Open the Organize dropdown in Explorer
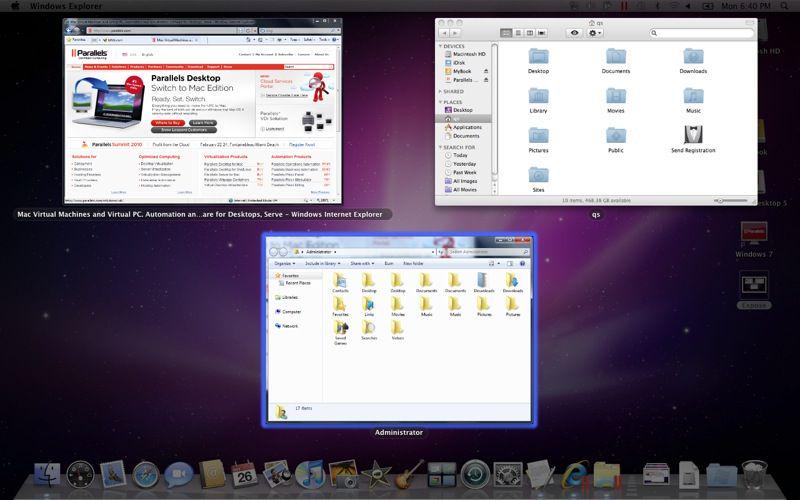 (x=284, y=262)
